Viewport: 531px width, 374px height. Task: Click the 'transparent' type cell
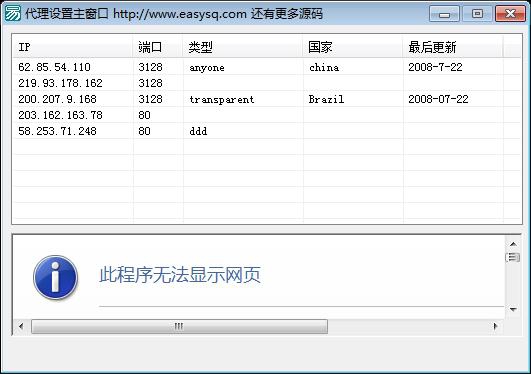pyautogui.click(x=222, y=100)
